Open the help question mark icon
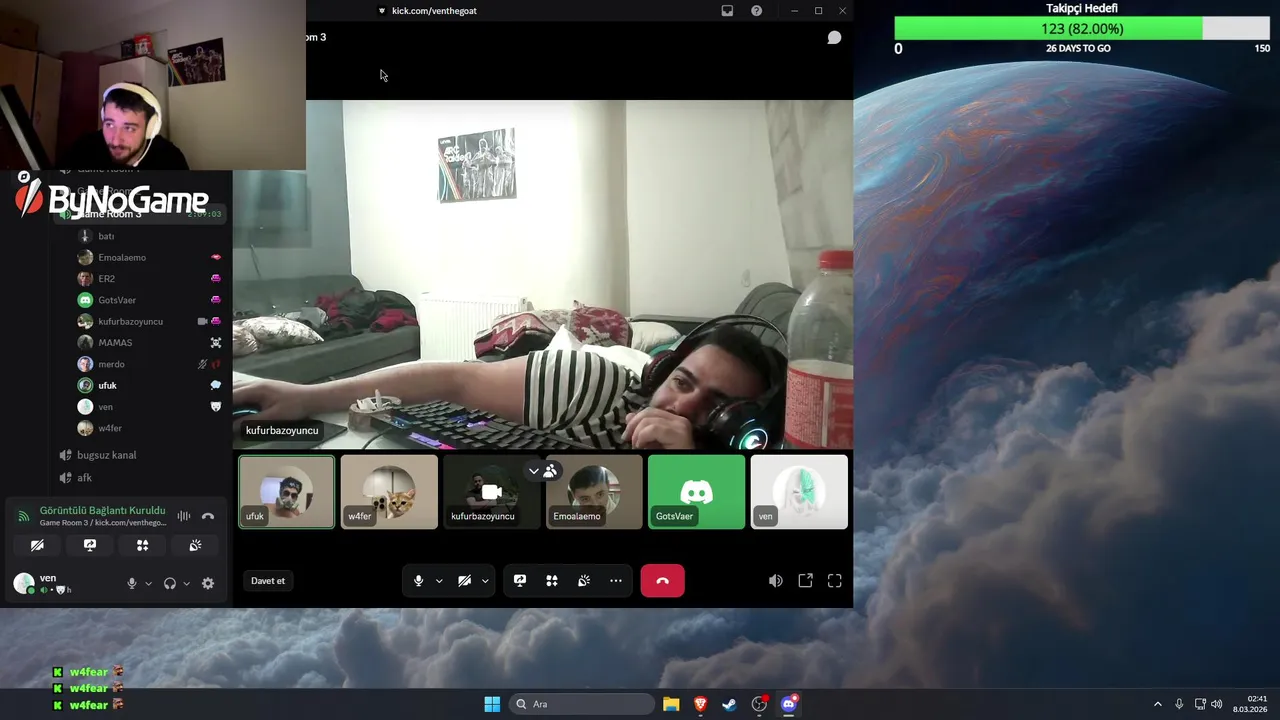 point(756,11)
